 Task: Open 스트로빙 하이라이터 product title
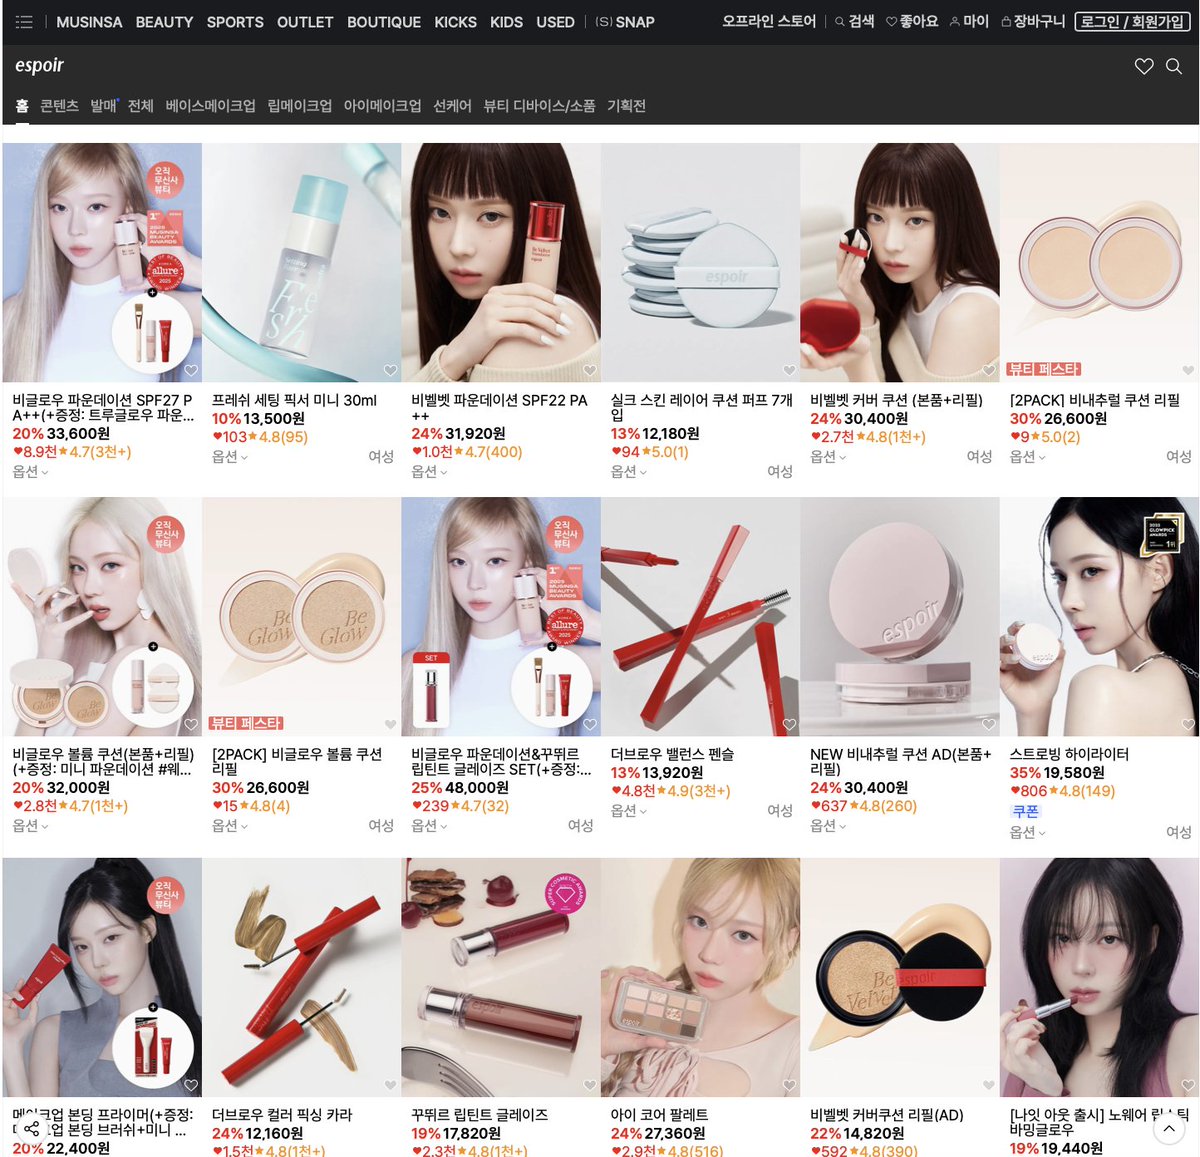tap(1069, 754)
